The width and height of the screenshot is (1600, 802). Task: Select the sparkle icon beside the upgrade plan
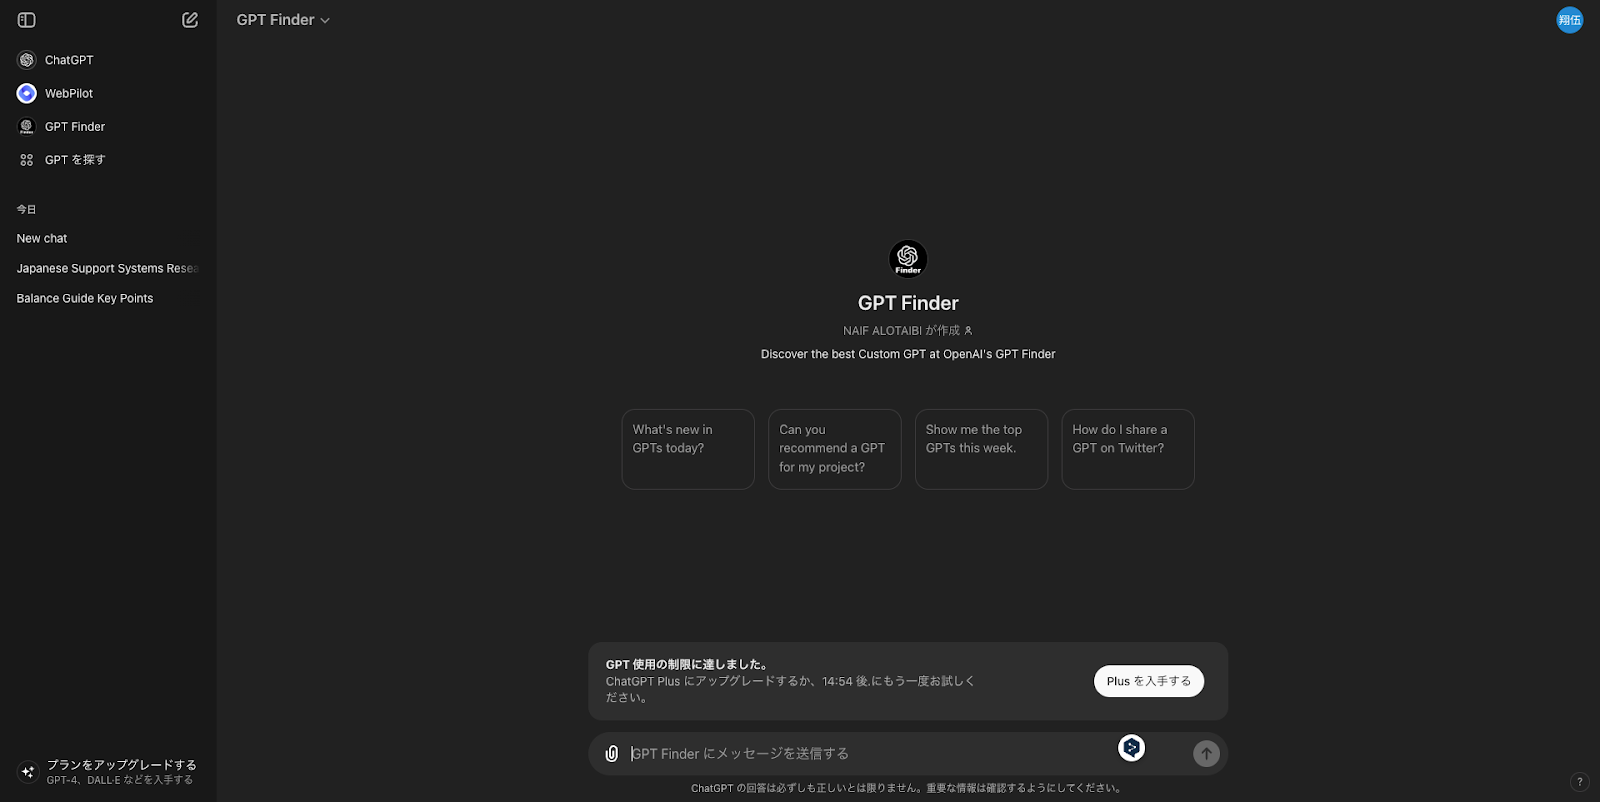pyautogui.click(x=28, y=772)
